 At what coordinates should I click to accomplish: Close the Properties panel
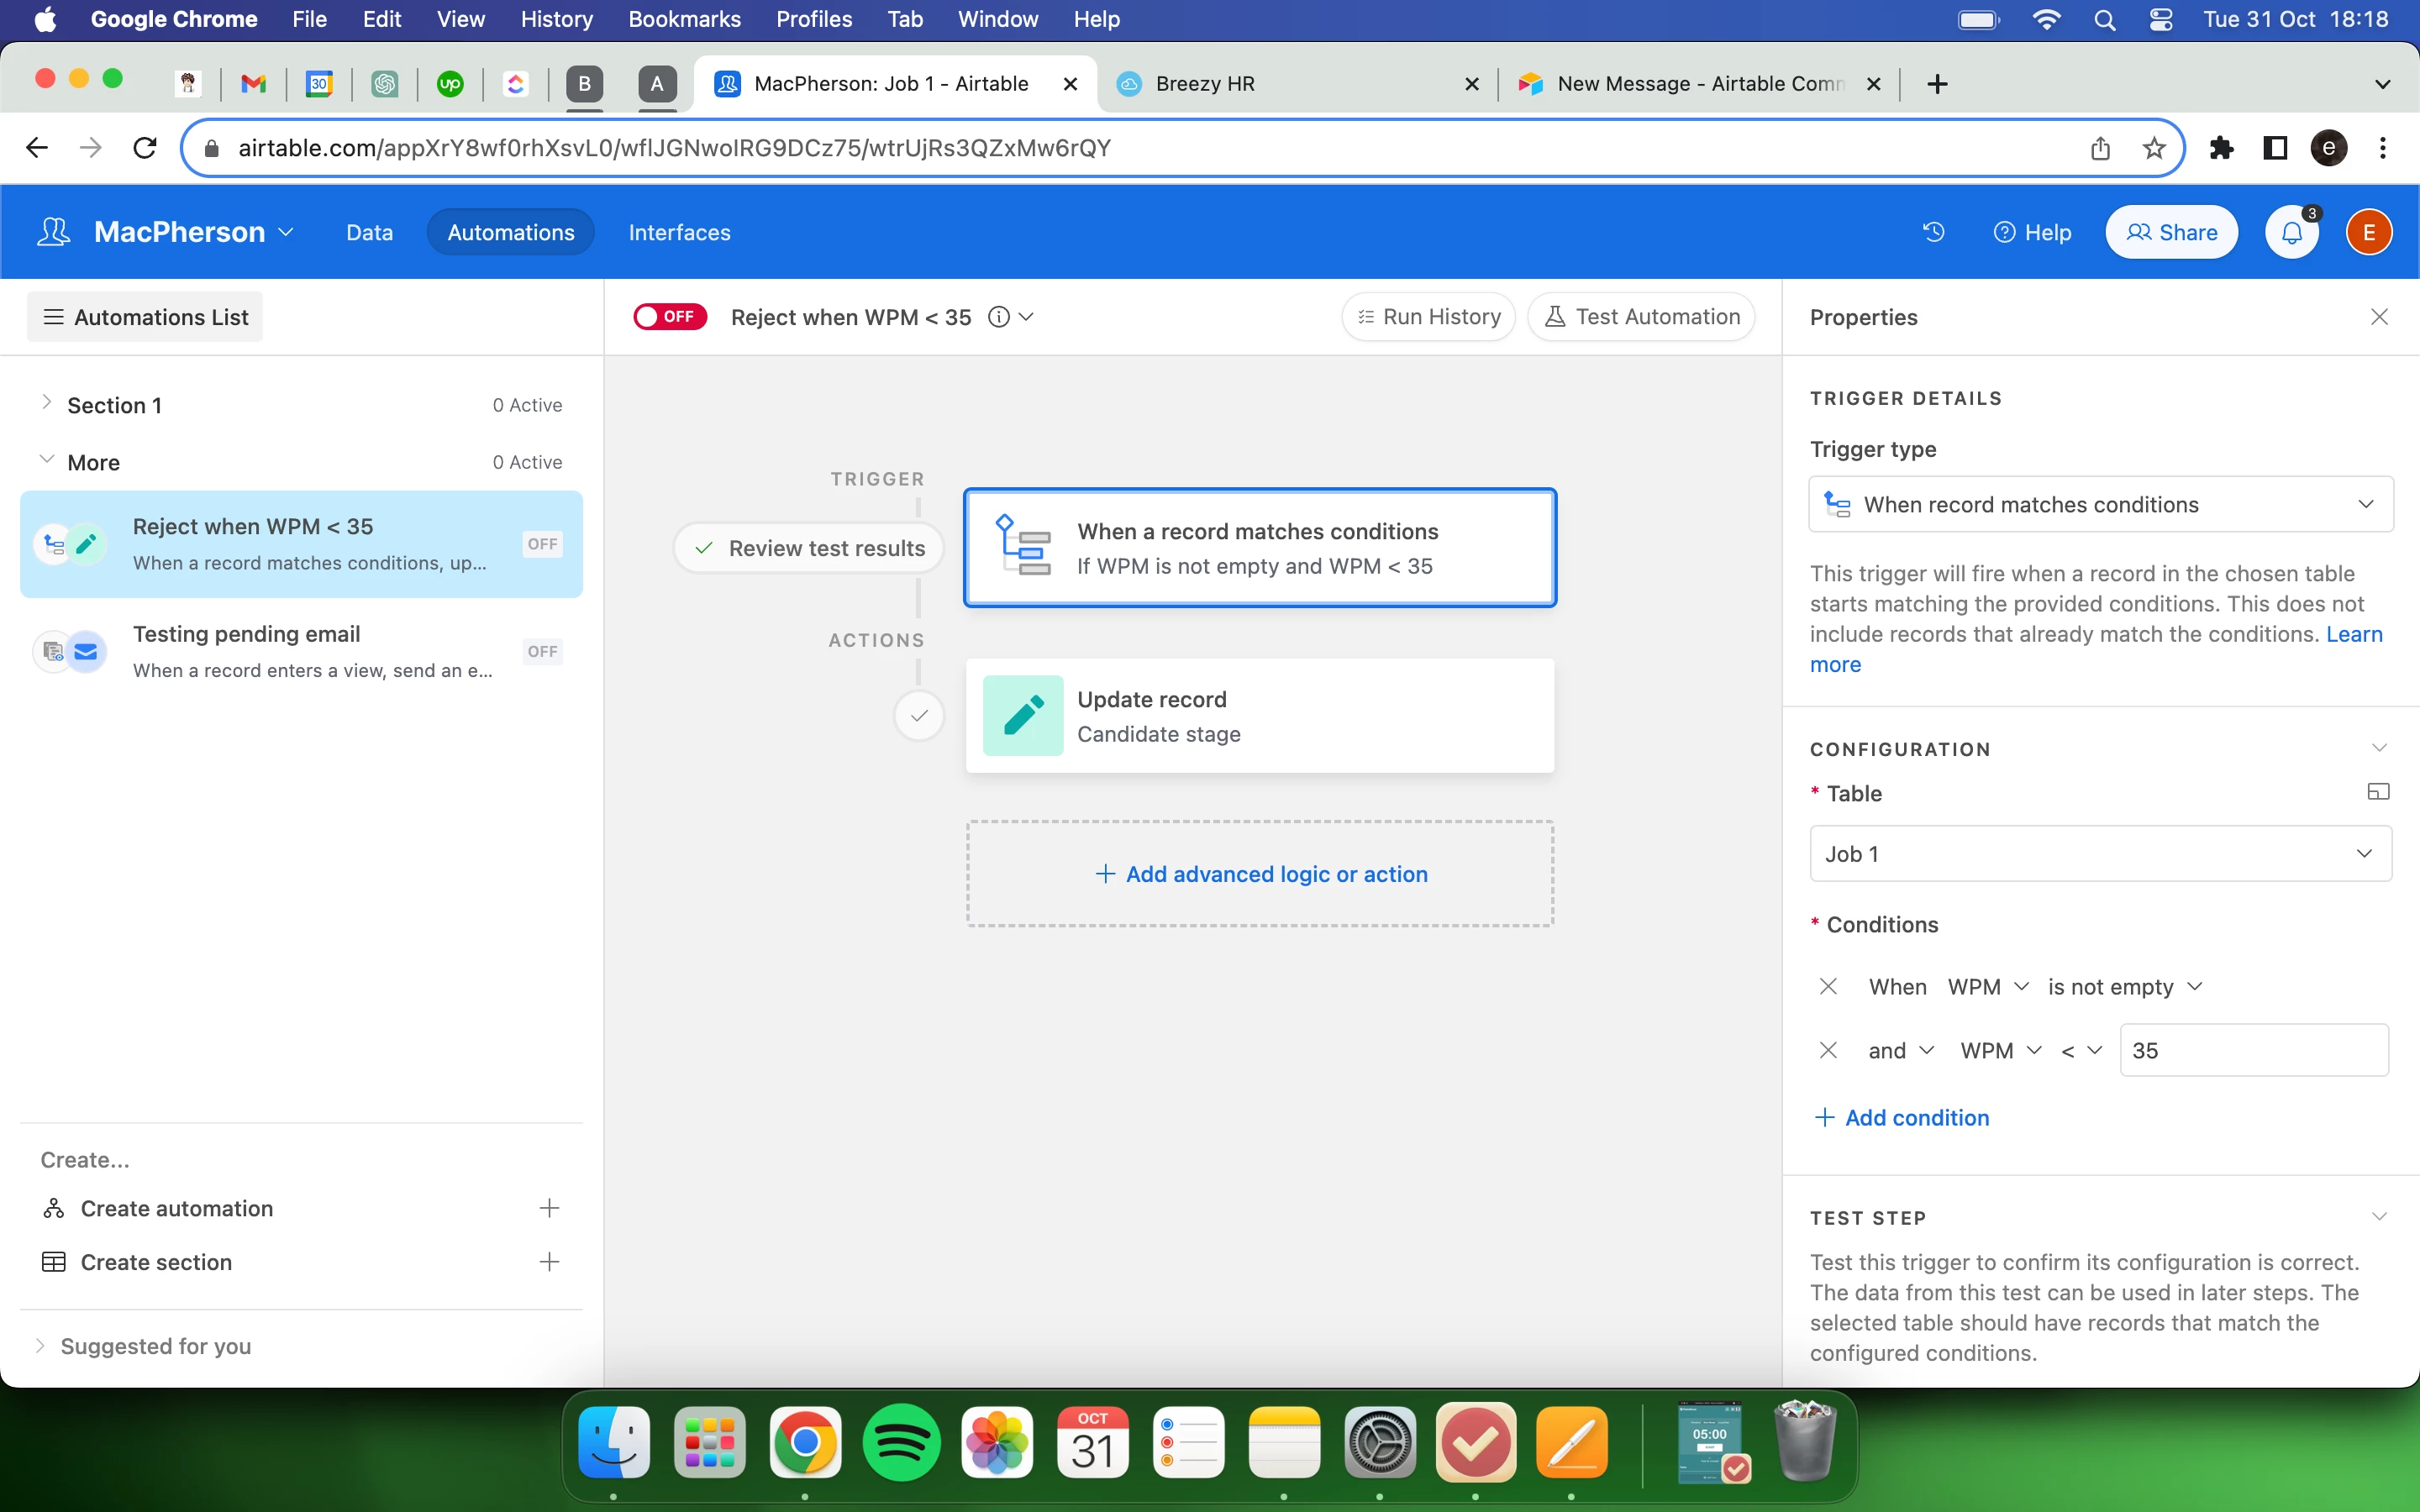click(2379, 317)
